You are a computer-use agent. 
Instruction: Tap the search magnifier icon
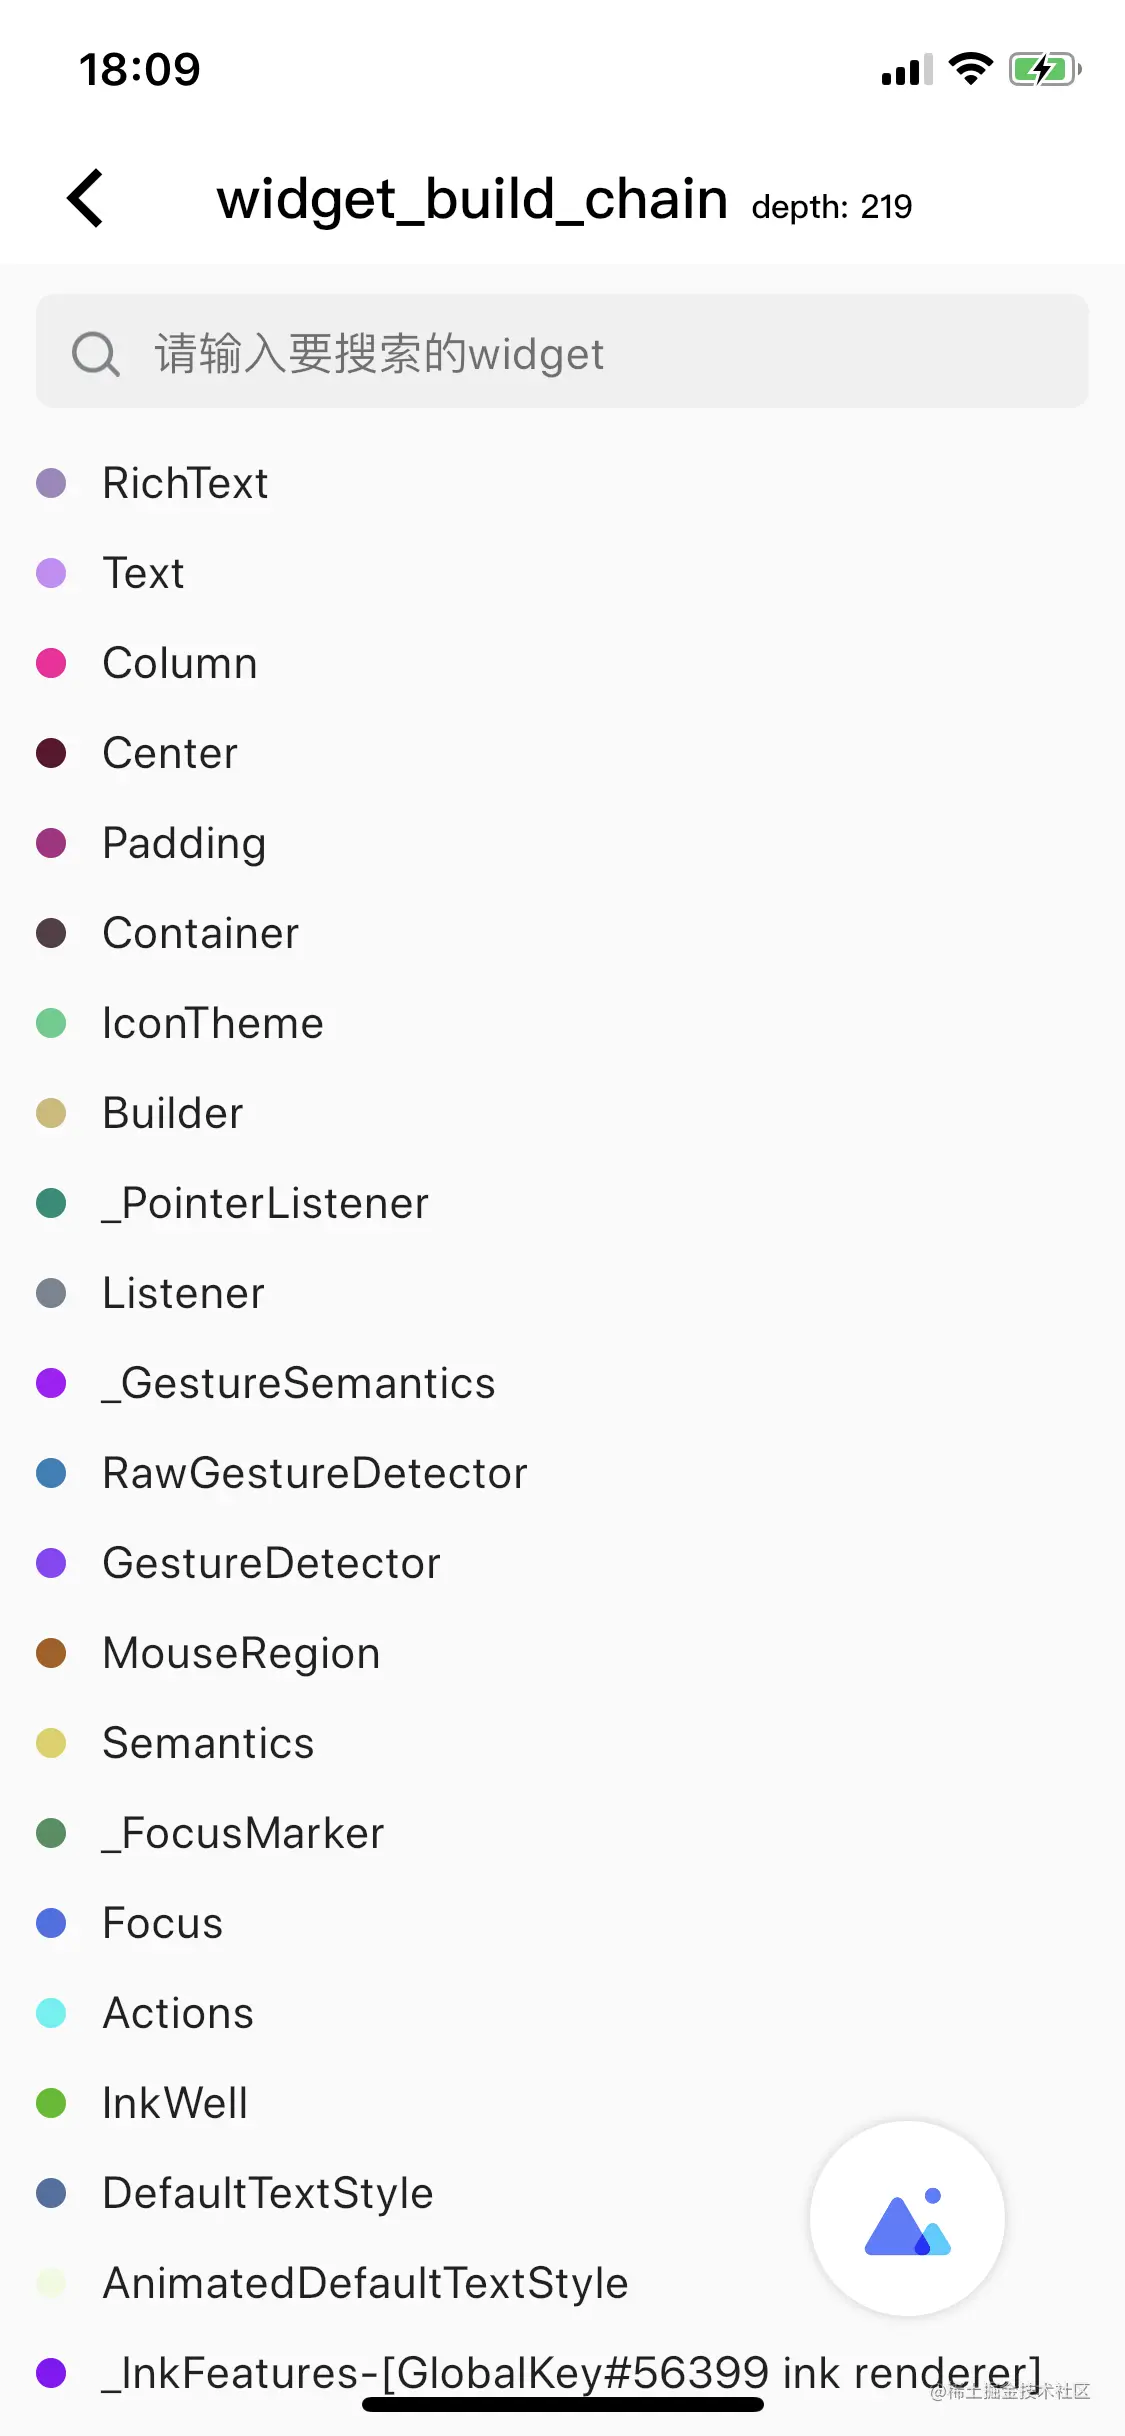(x=96, y=354)
